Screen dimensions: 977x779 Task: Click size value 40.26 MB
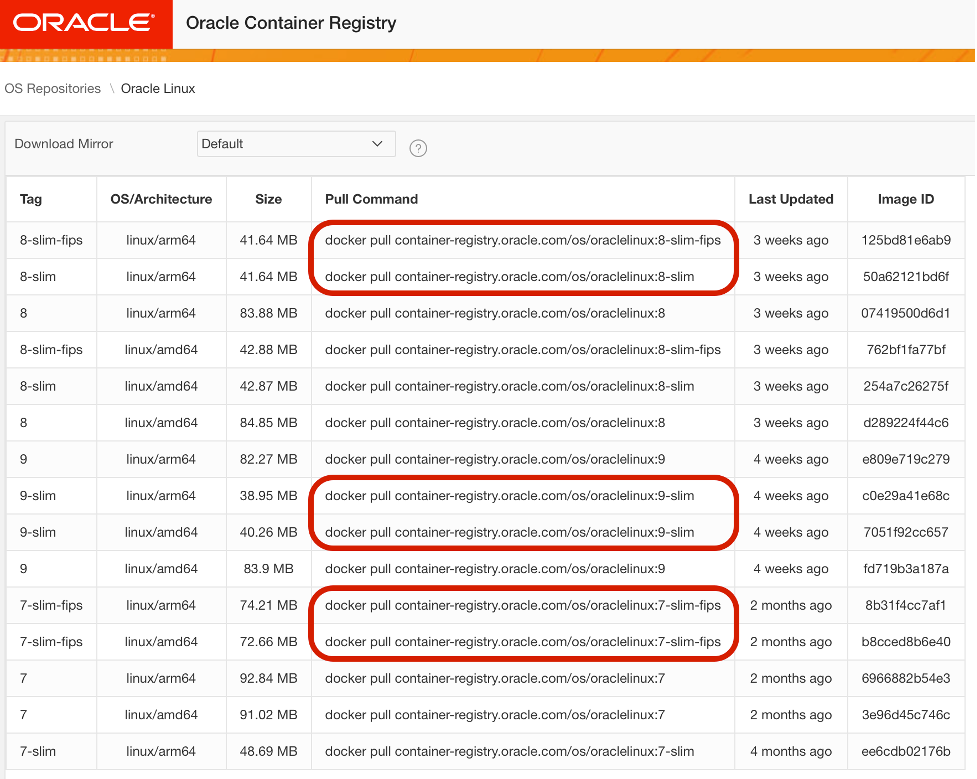click(269, 532)
